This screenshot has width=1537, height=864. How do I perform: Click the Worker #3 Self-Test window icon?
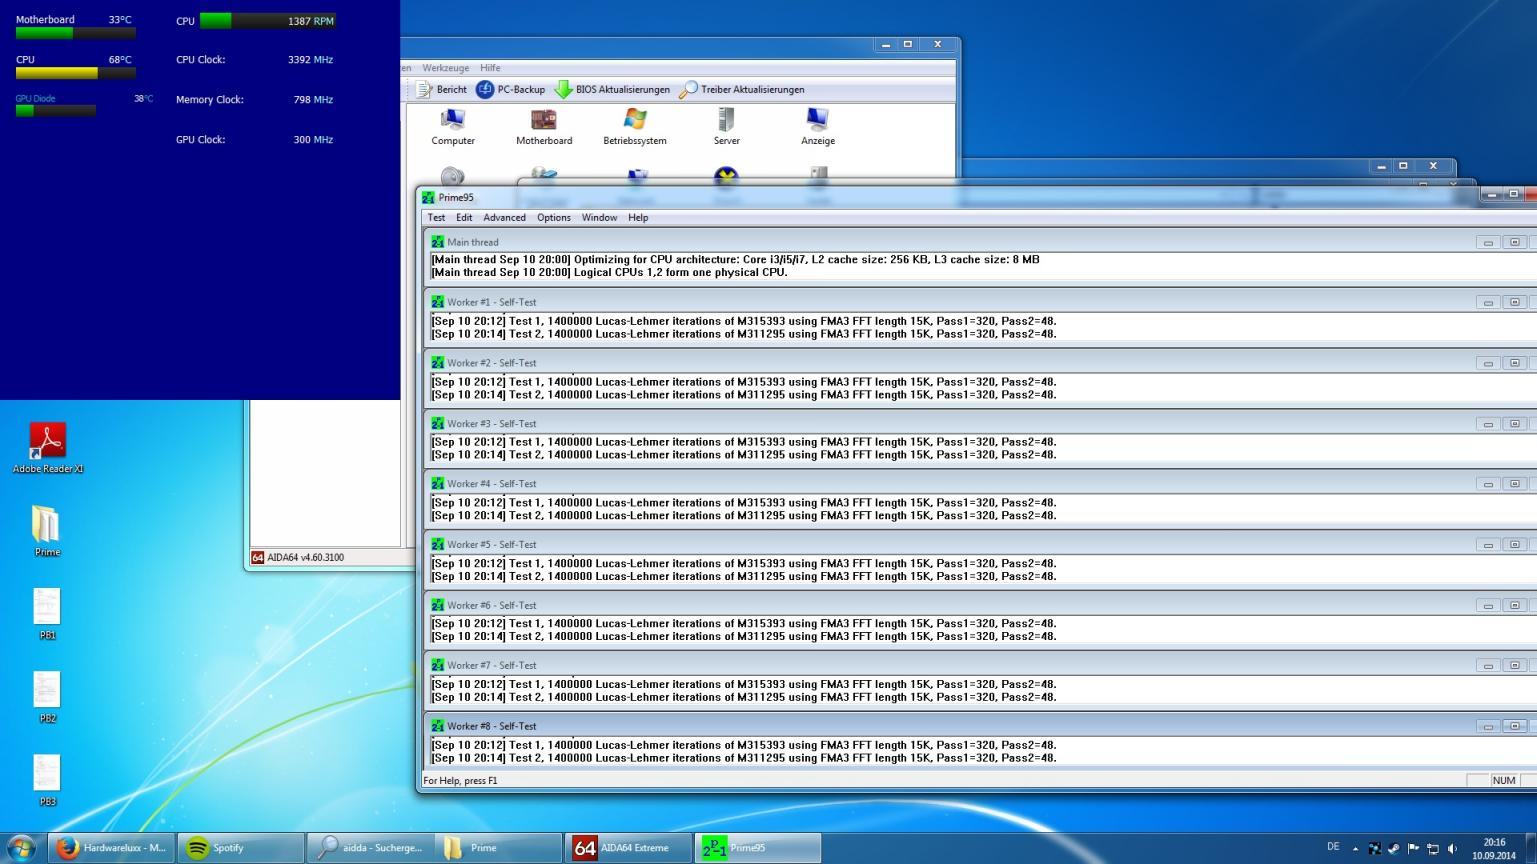point(437,423)
